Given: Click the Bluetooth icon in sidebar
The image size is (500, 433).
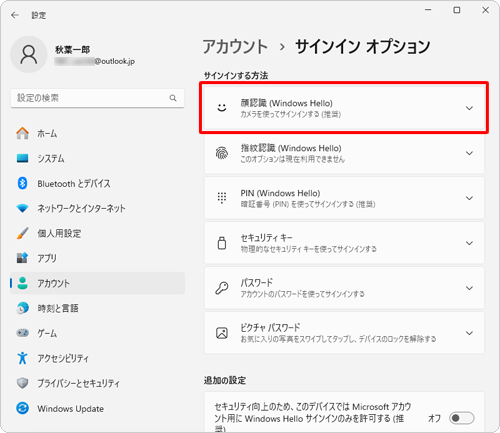Looking at the screenshot, I should (22, 183).
